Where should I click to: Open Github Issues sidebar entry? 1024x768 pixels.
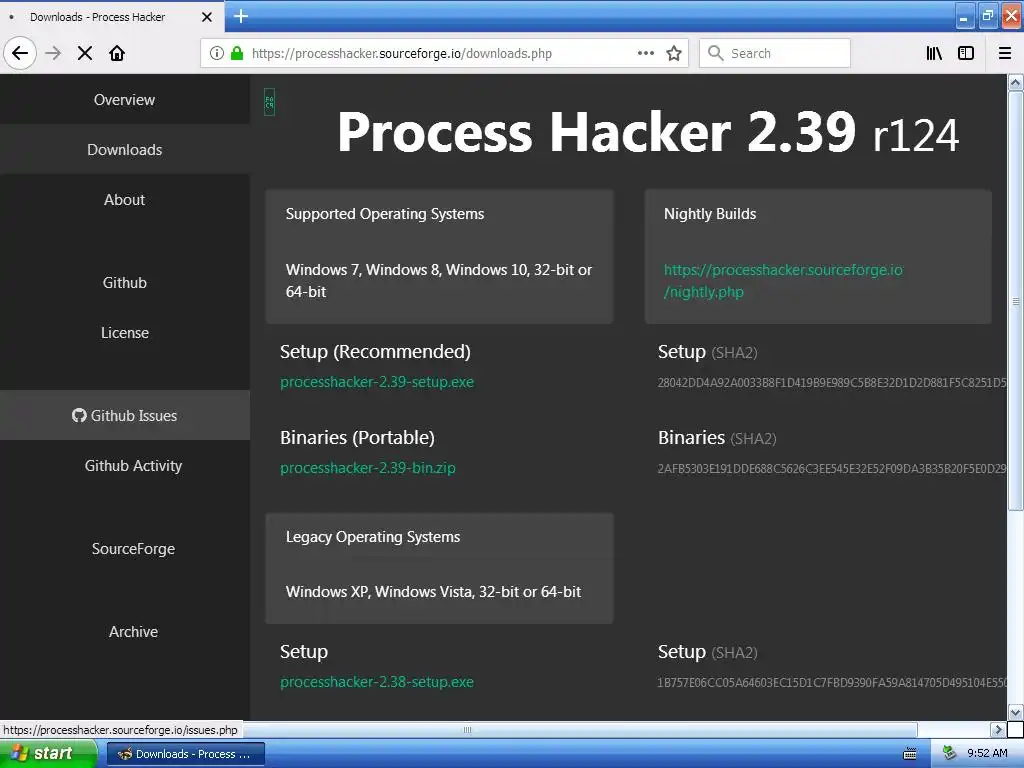tap(124, 415)
